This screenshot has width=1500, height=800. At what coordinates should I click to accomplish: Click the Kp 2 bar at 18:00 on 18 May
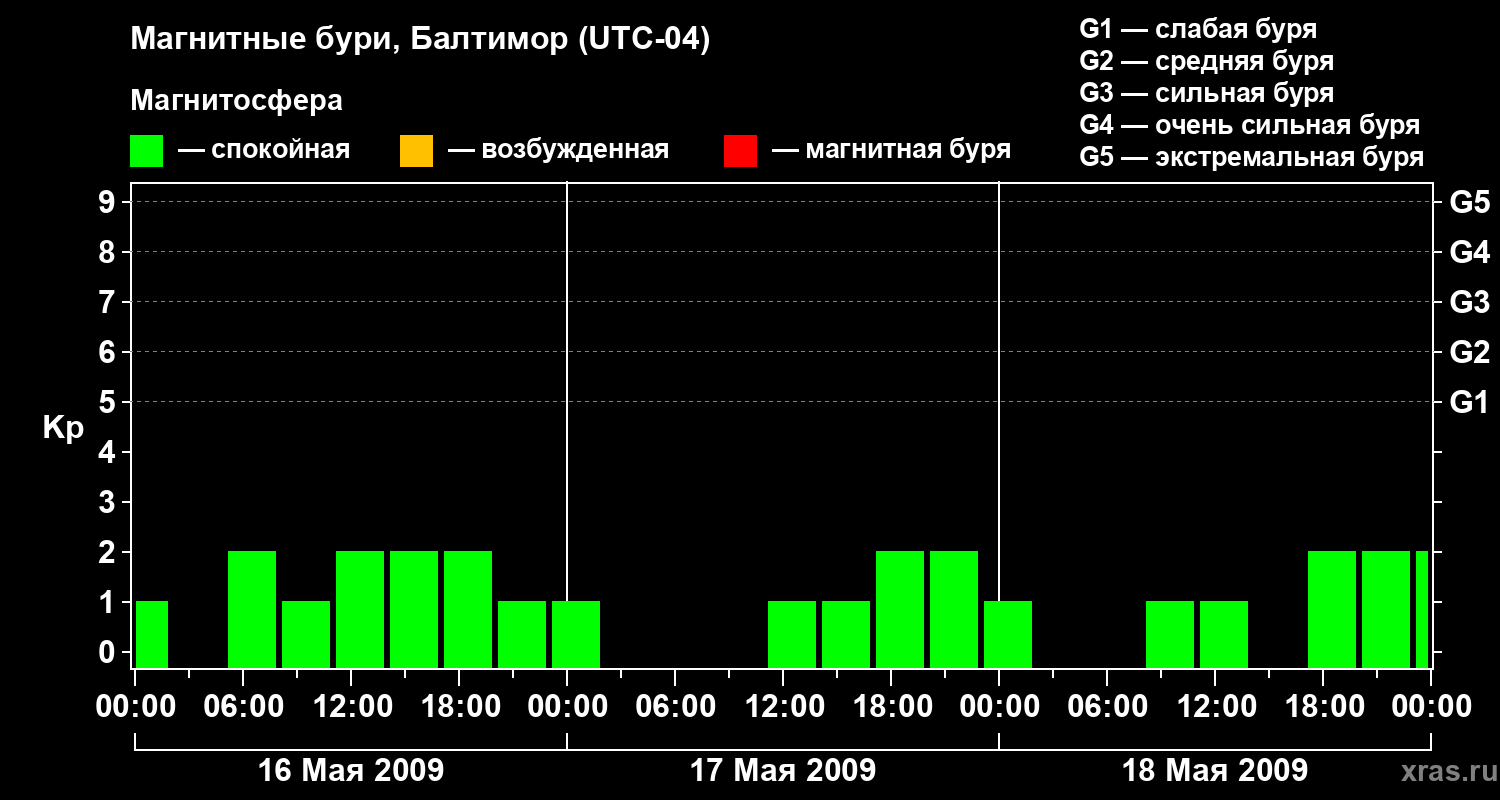1332,609
